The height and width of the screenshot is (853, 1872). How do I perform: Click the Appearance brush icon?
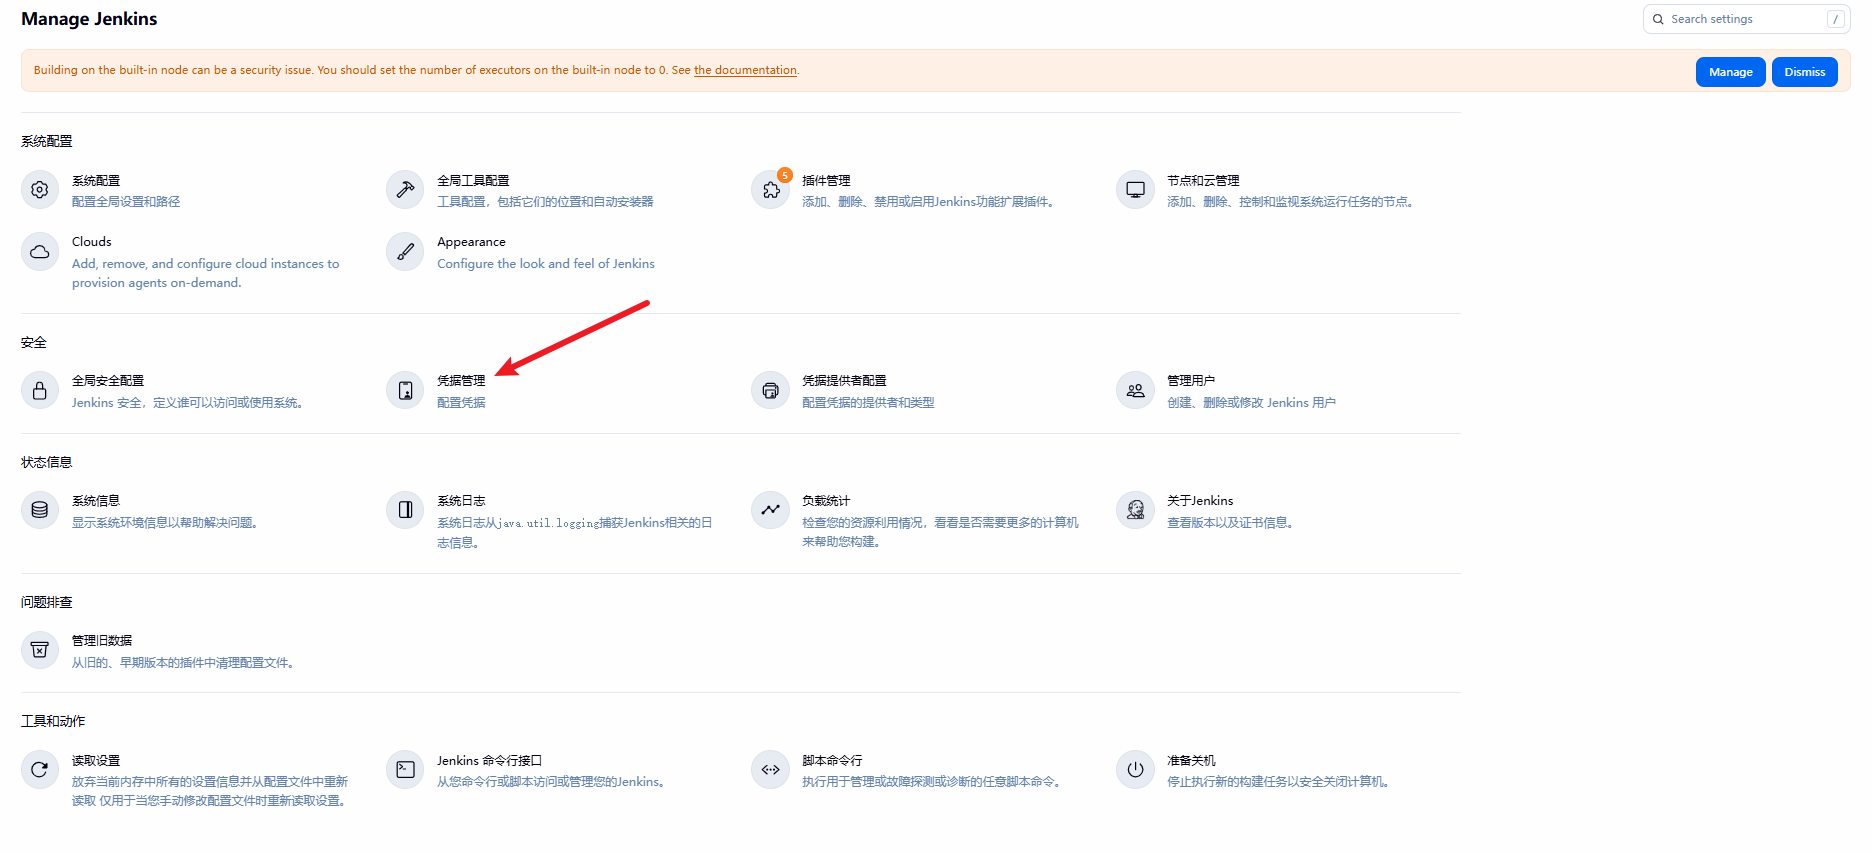tap(405, 252)
